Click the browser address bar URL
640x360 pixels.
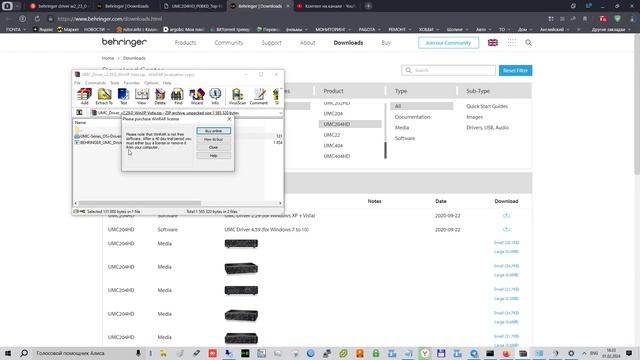110,19
